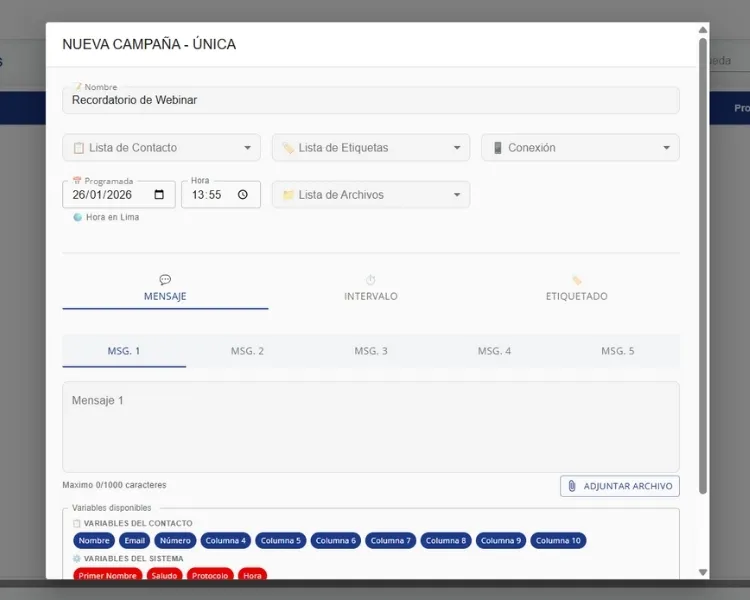
Task: Click the tag icon above Etiquetado
Action: click(576, 280)
